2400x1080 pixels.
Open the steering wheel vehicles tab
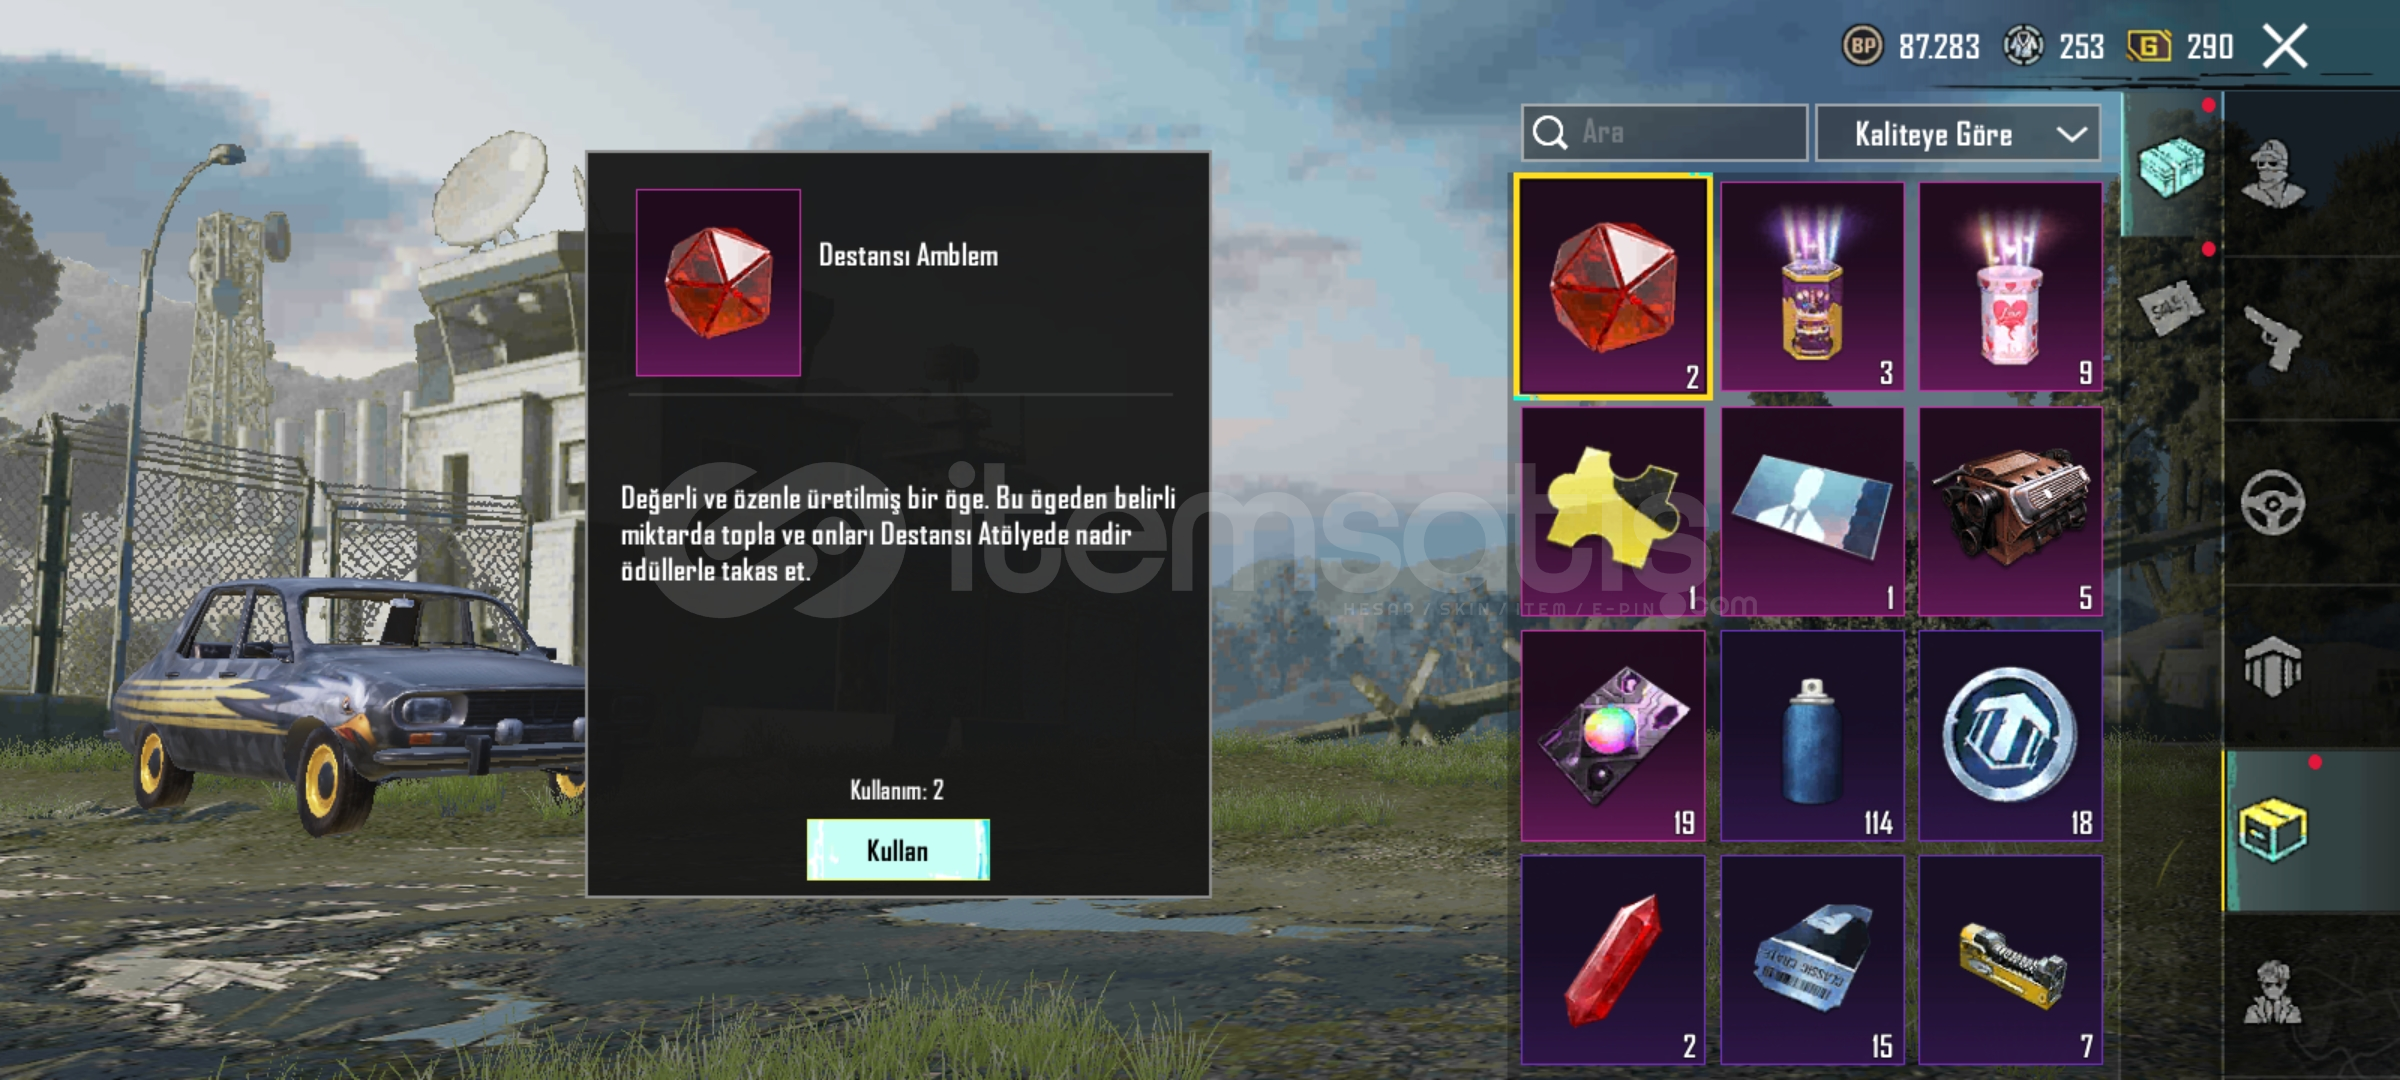tap(2272, 502)
